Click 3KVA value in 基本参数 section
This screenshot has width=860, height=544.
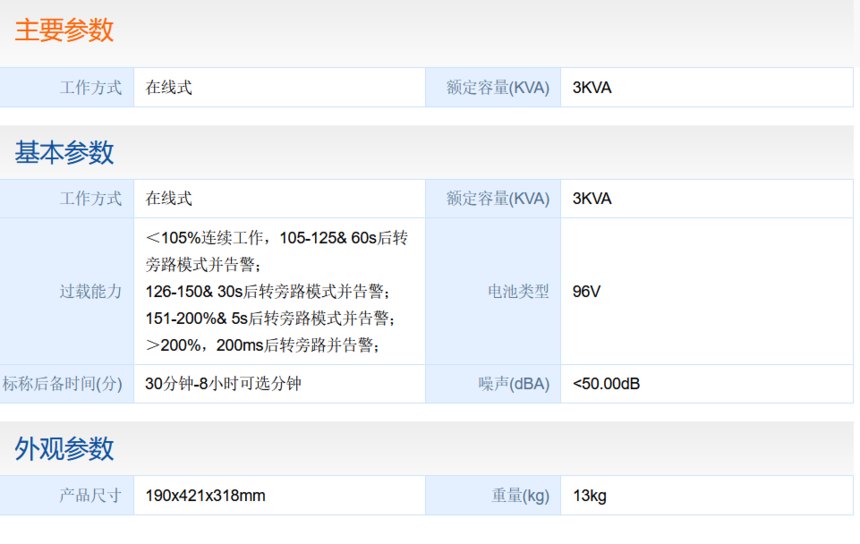click(592, 198)
